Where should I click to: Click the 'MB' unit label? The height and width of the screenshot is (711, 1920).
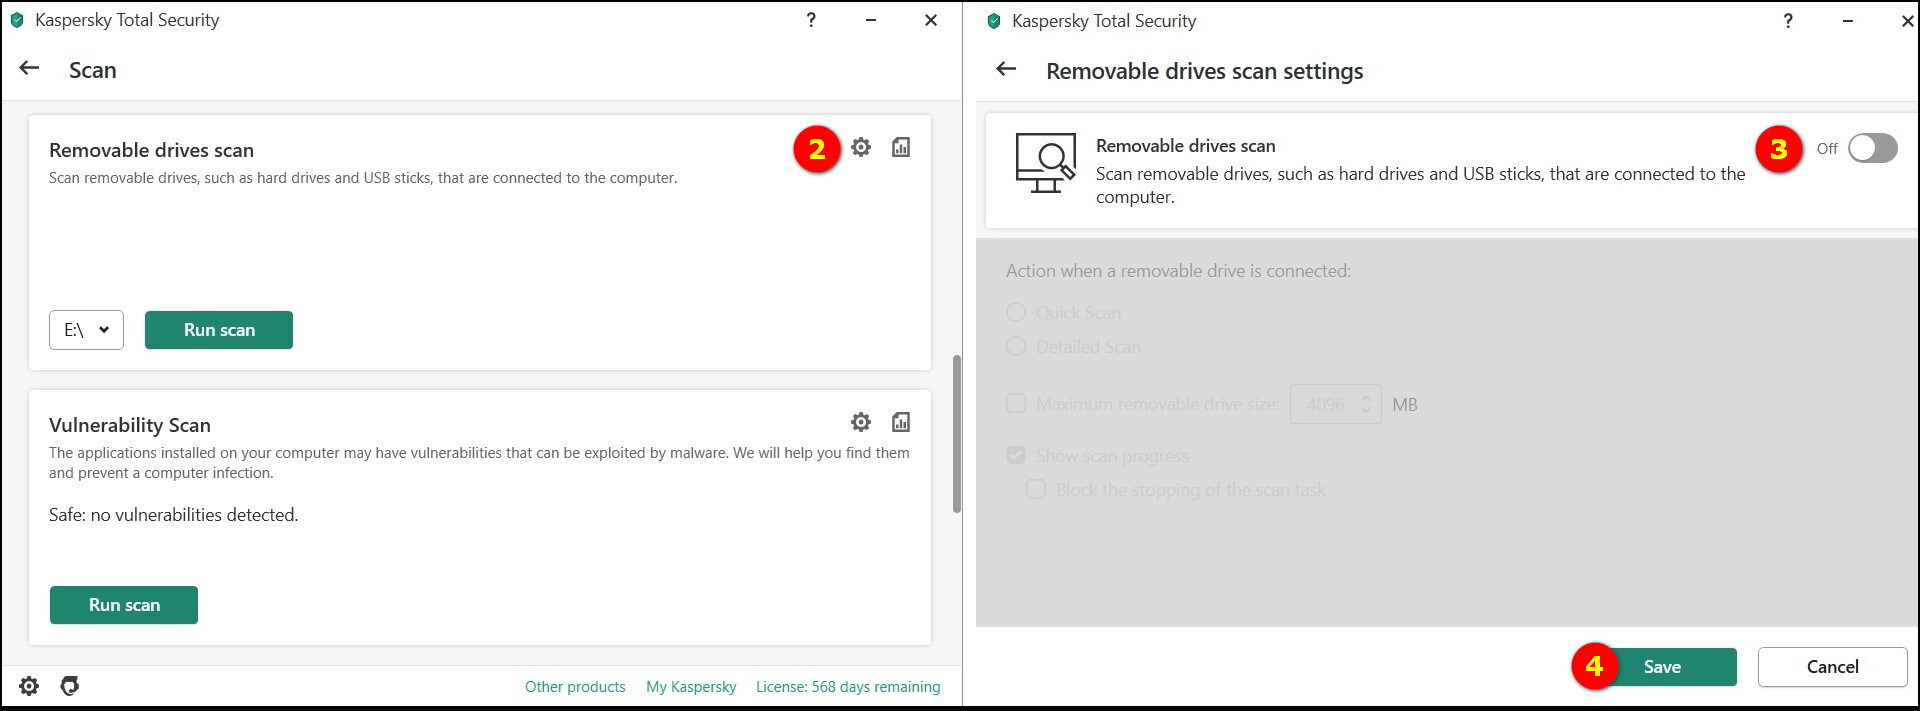point(1405,405)
